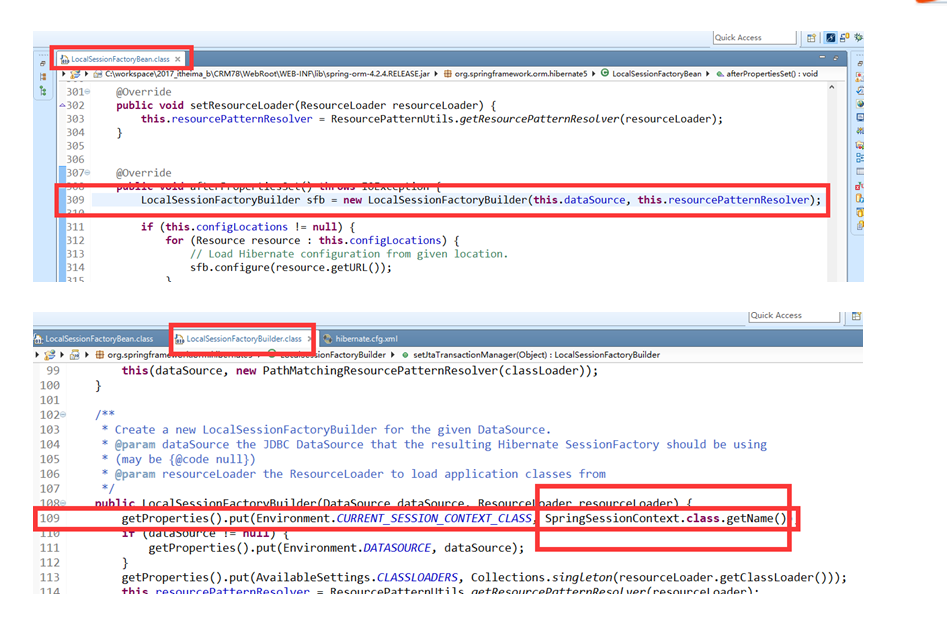The width and height of the screenshot is (947, 619).
Task: Click the hierarchy icon in top left sidebar
Action: 42,91
